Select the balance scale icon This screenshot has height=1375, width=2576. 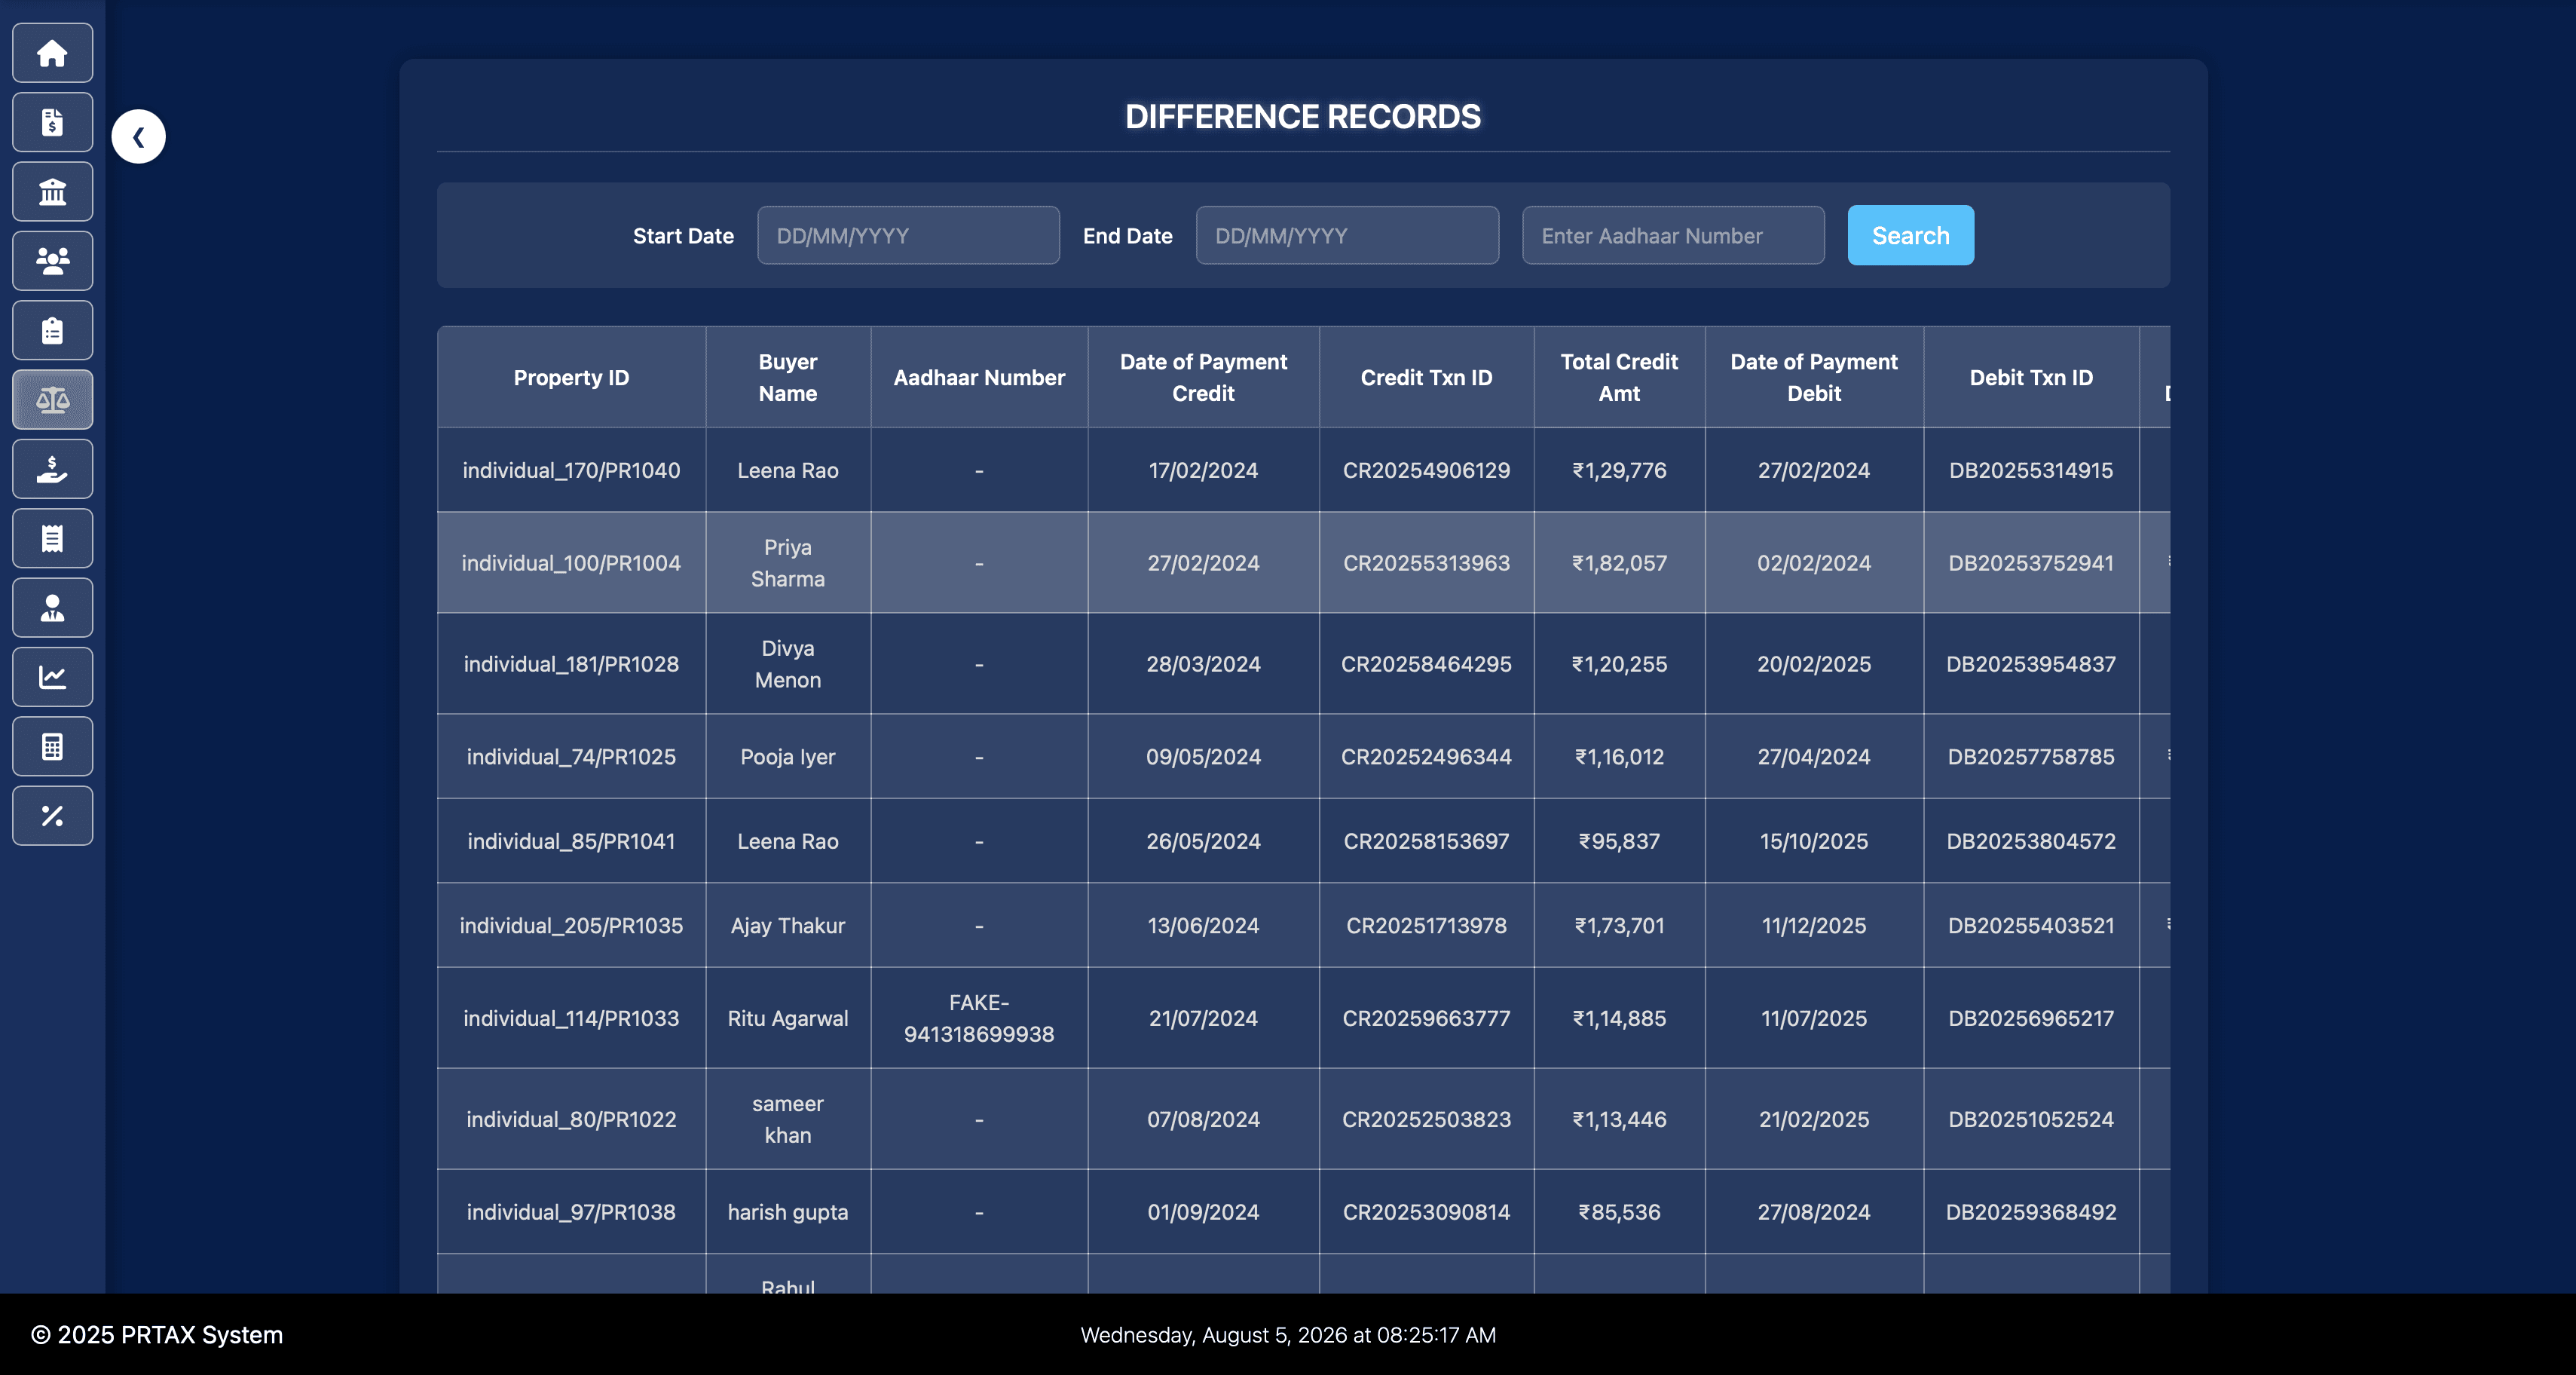(x=52, y=400)
